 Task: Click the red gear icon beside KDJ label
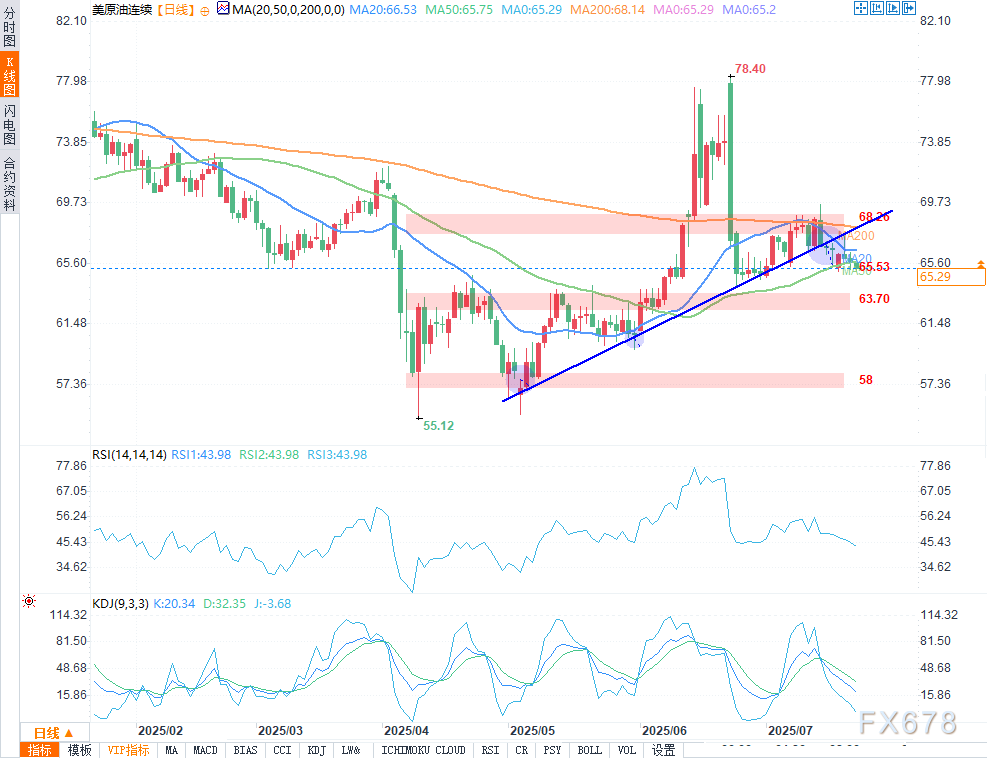pyautogui.click(x=28, y=601)
